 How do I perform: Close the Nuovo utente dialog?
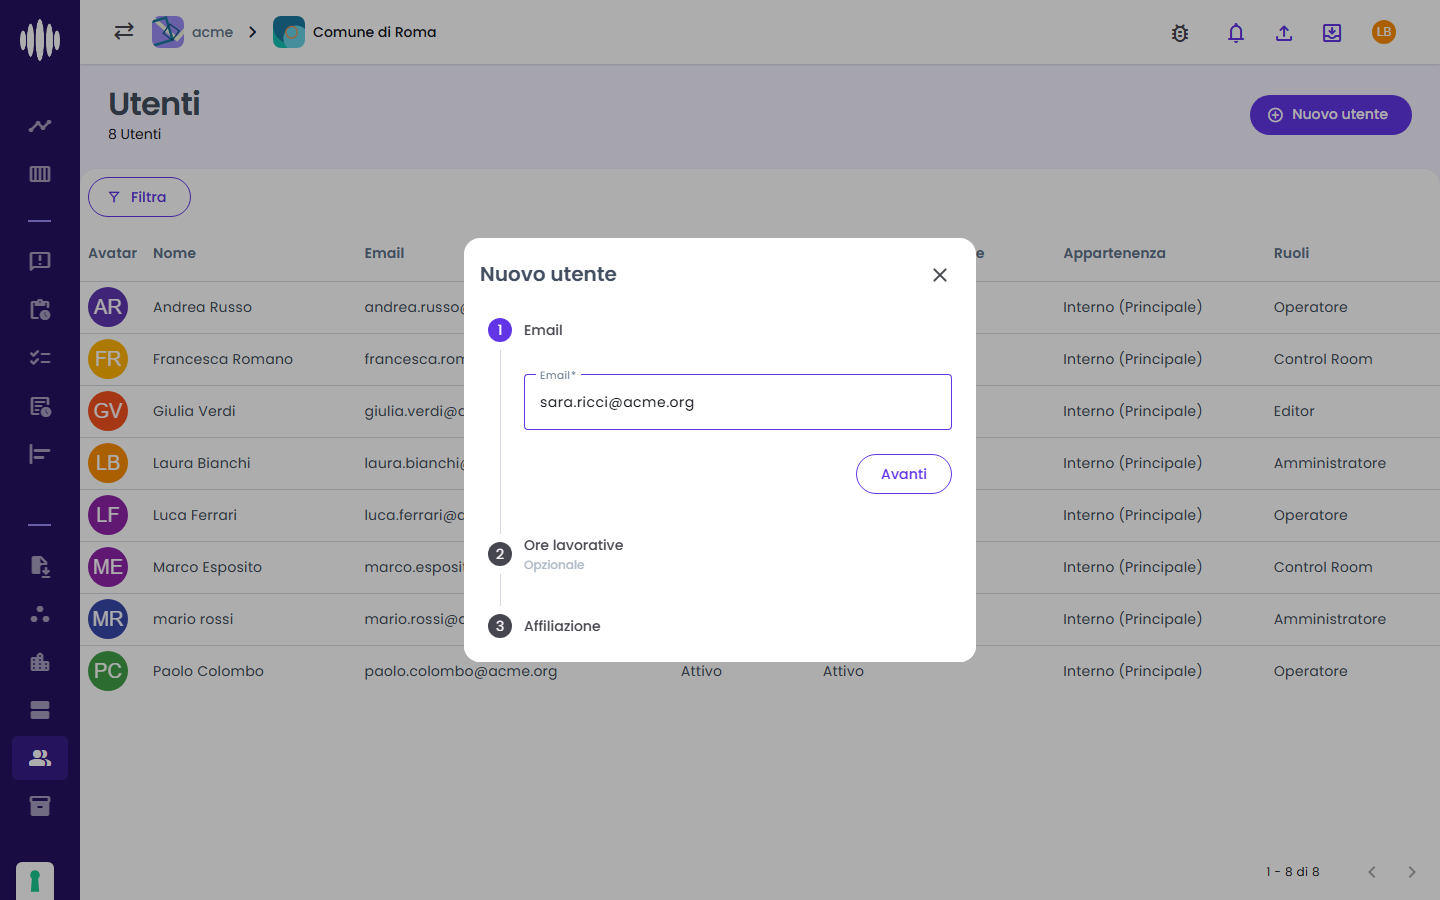pyautogui.click(x=940, y=275)
